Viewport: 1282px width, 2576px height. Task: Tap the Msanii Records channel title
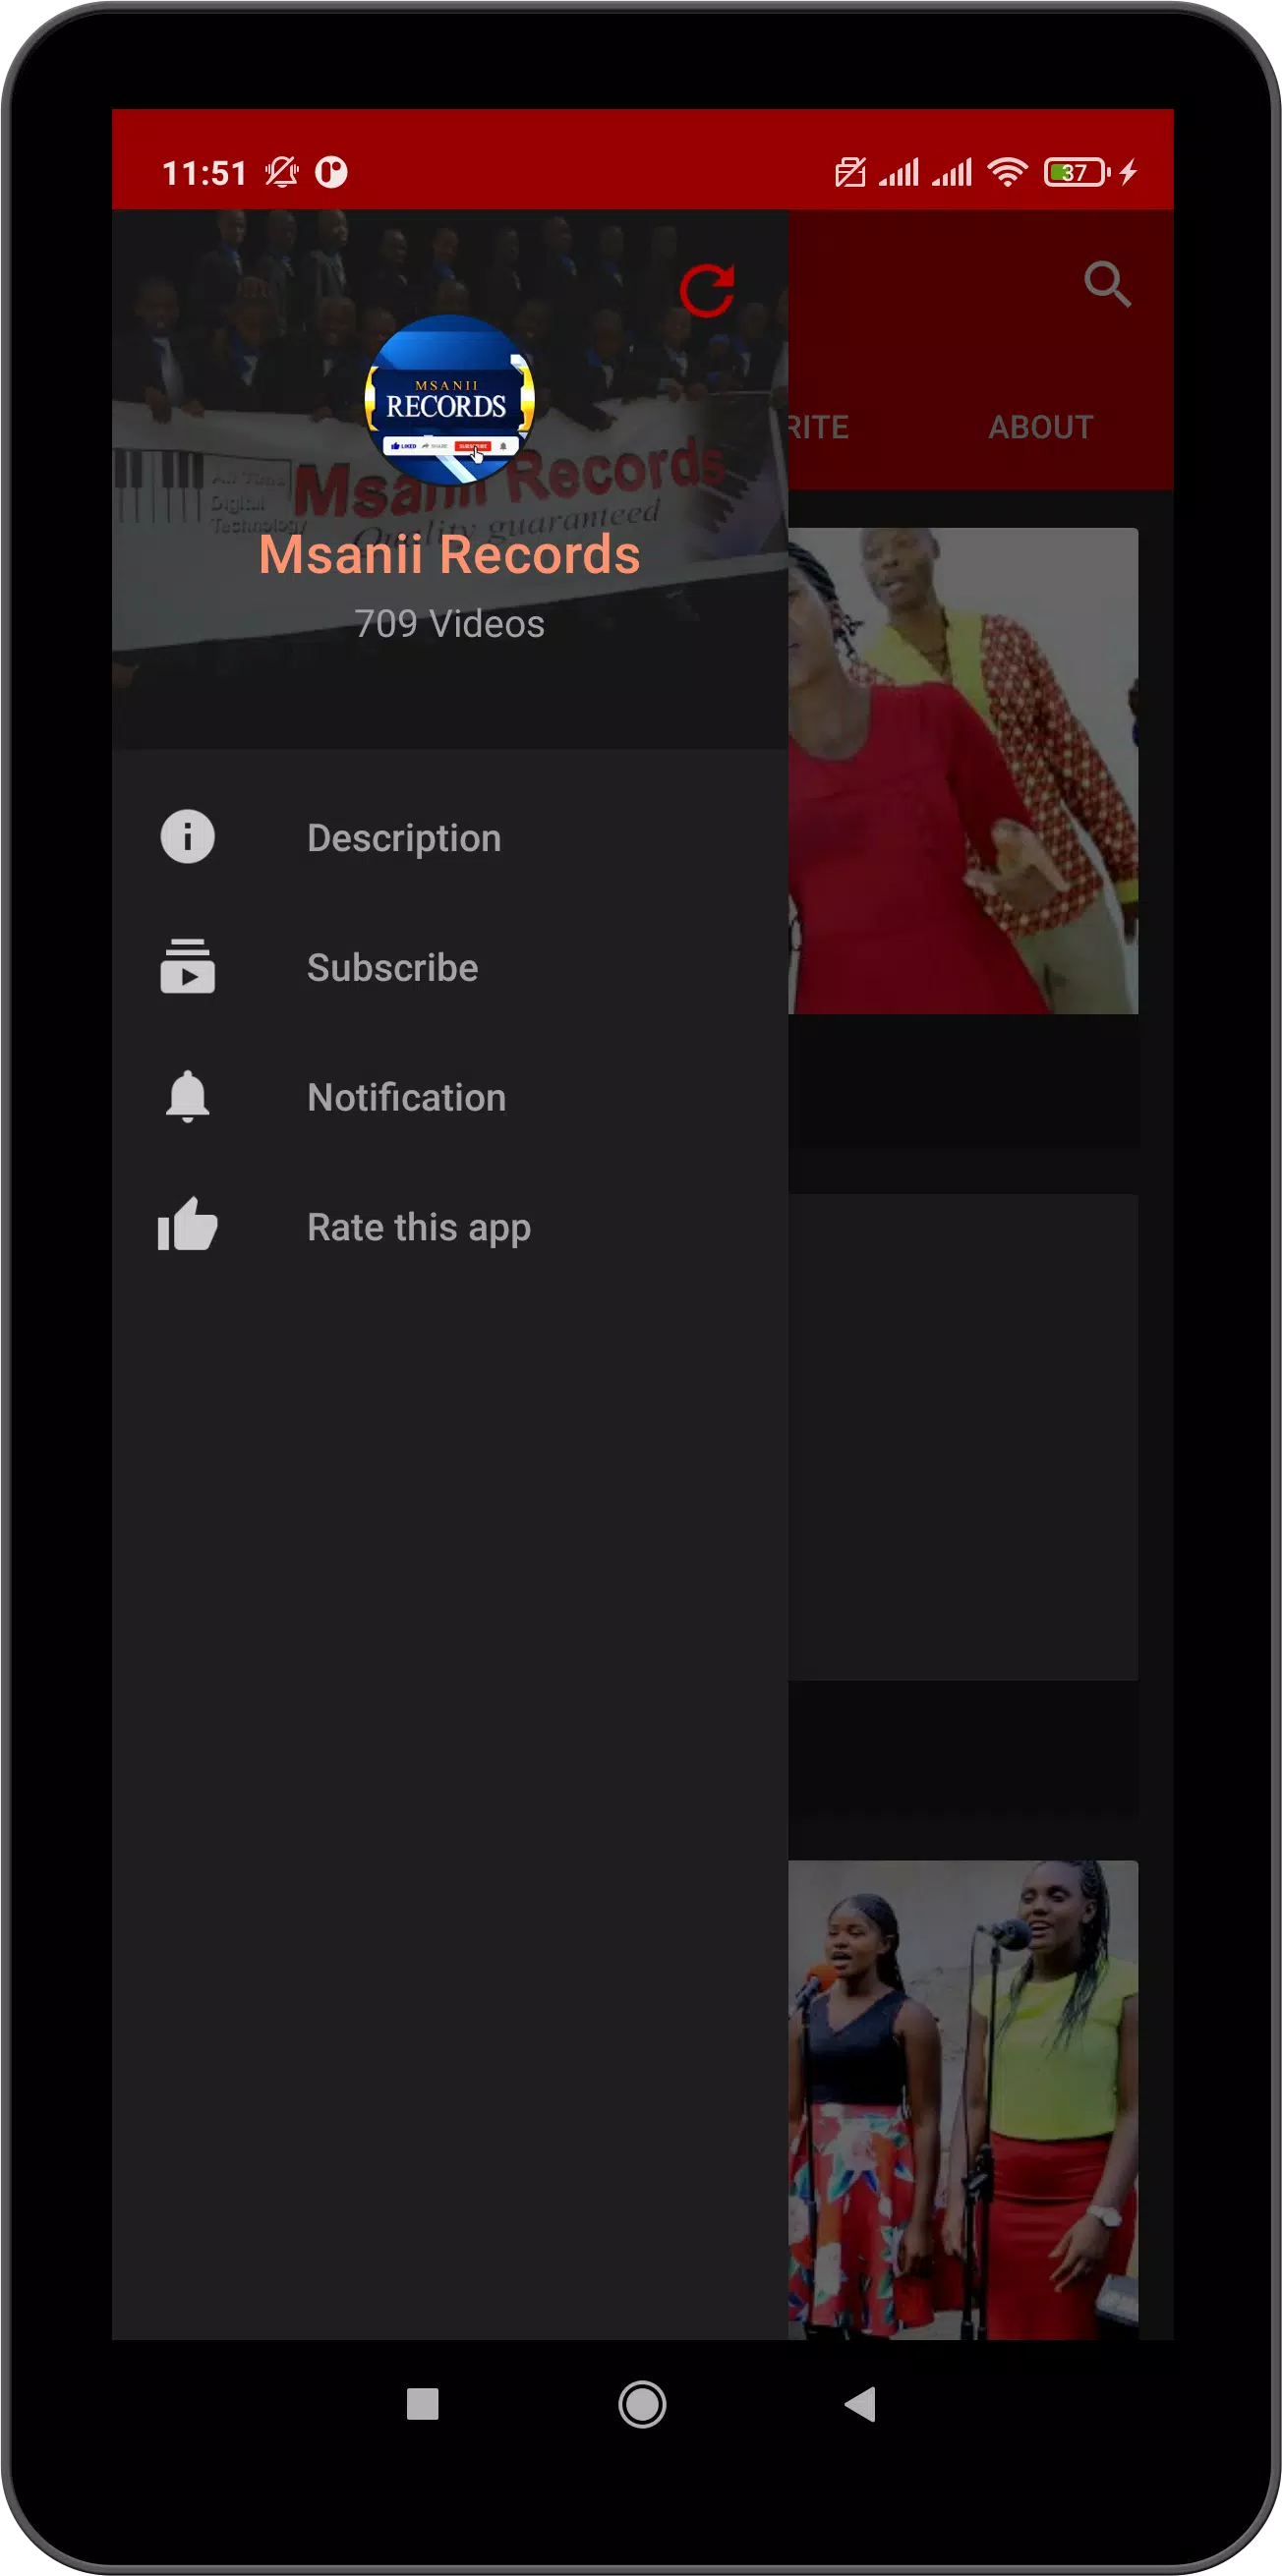pos(449,554)
